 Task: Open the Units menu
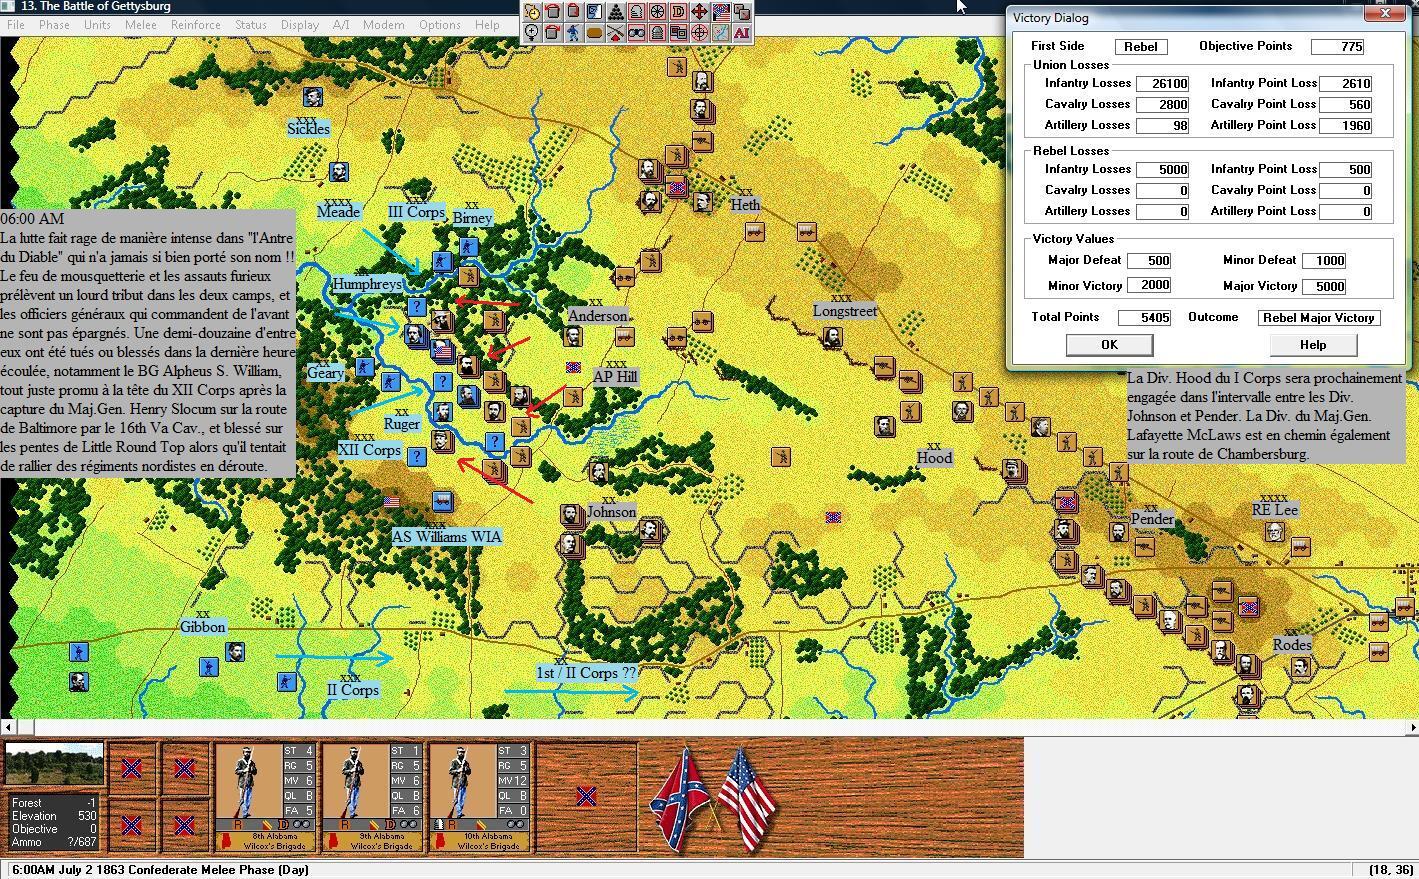tap(97, 24)
